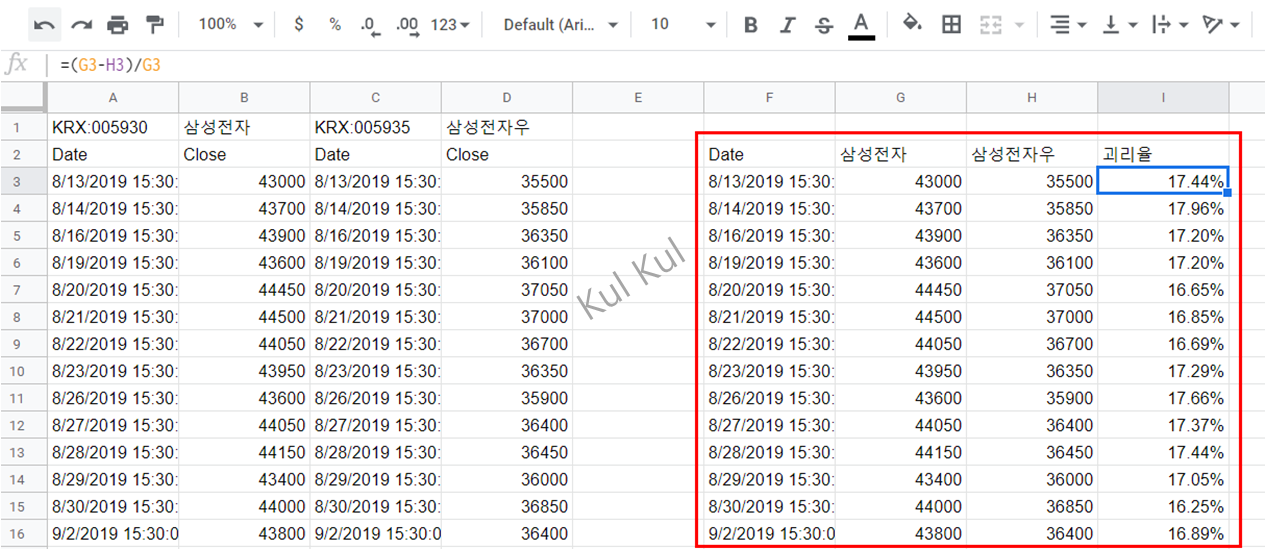Click column G value 43400
Screen dimensions: 1266x550
click(x=901, y=479)
